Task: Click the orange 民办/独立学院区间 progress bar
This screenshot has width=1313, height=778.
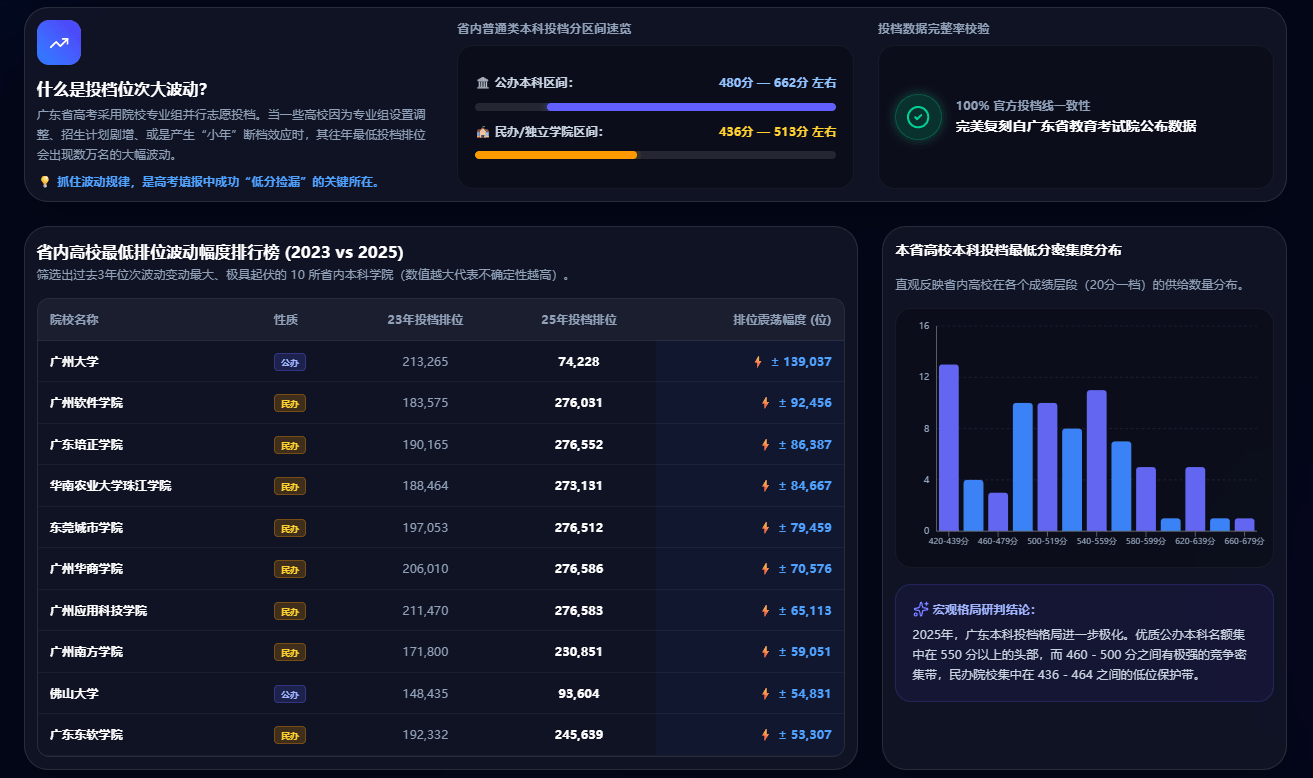Action: point(556,155)
